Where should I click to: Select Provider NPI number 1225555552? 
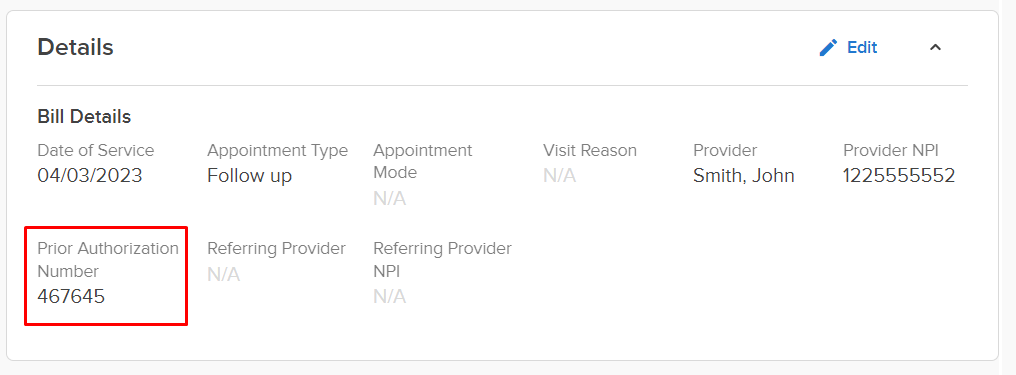pyautogui.click(x=899, y=176)
